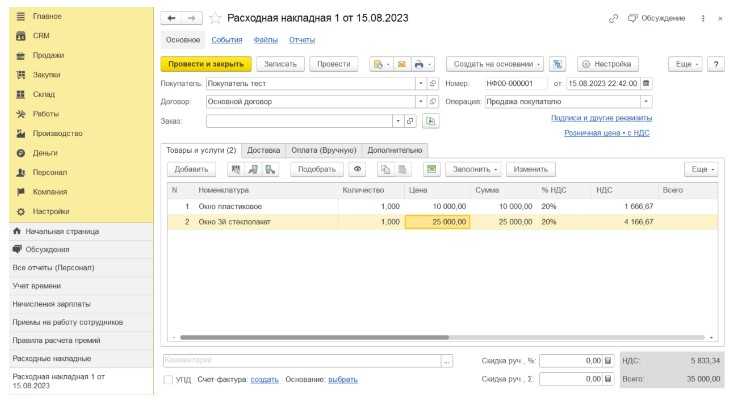Open the Заполнить dropdown in the table toolbar
This screenshot has height=411, width=749.
472,170
